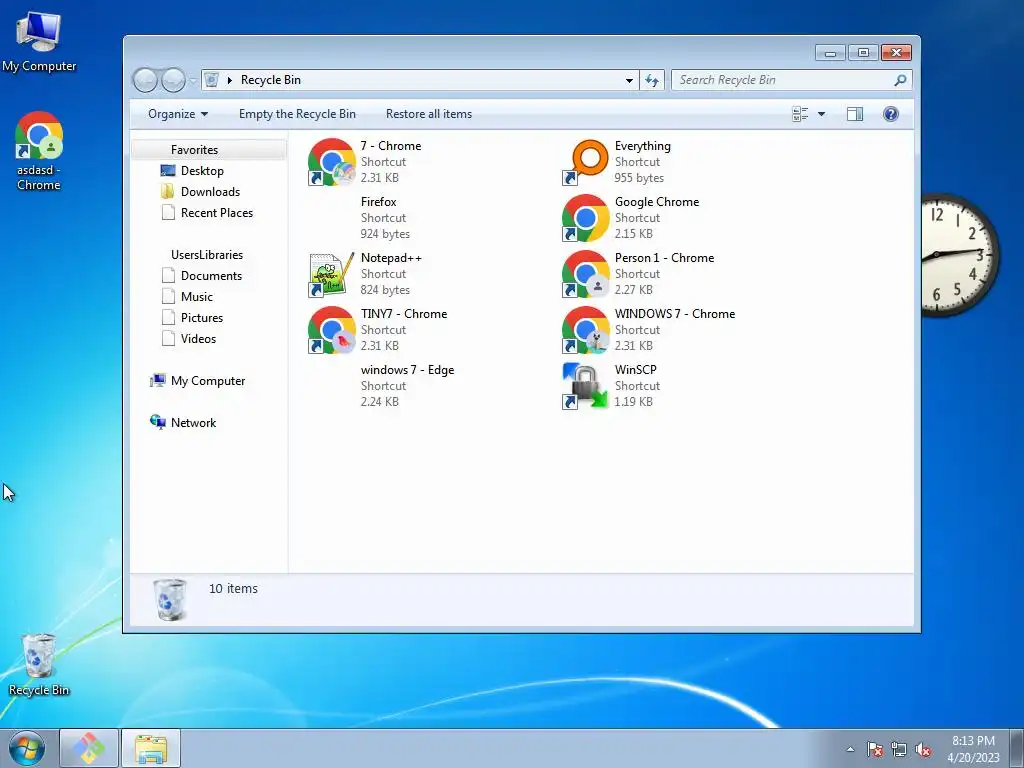Select the WINDOWS 7 - Chrome icon
Viewport: 1024px width, 768px height.
[586, 330]
